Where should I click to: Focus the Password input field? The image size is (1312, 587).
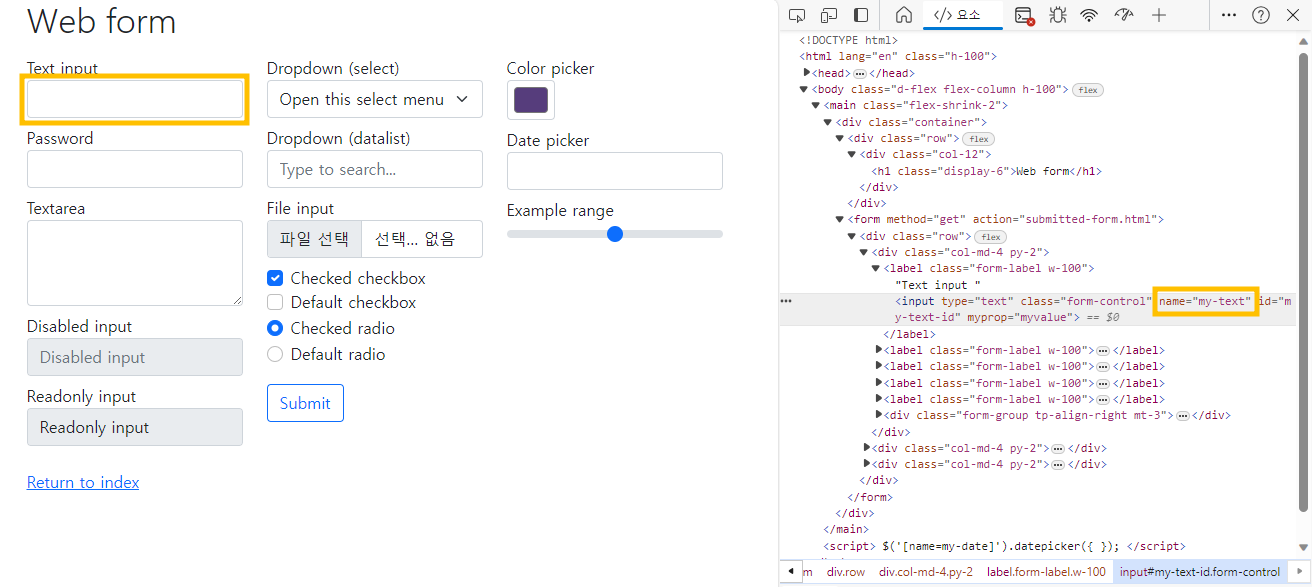coord(135,169)
